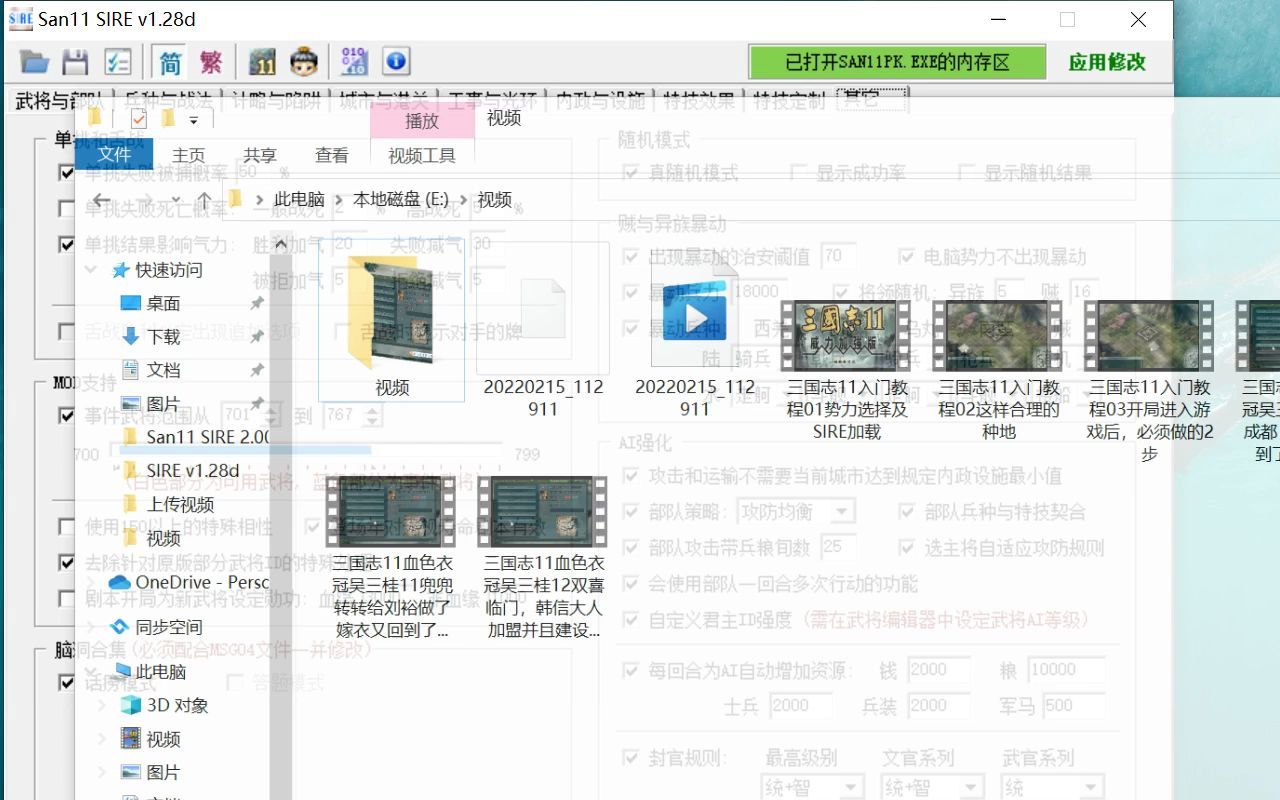The image size is (1280, 800).
Task: Select the 视频 folder thumbnail
Action: (x=392, y=322)
